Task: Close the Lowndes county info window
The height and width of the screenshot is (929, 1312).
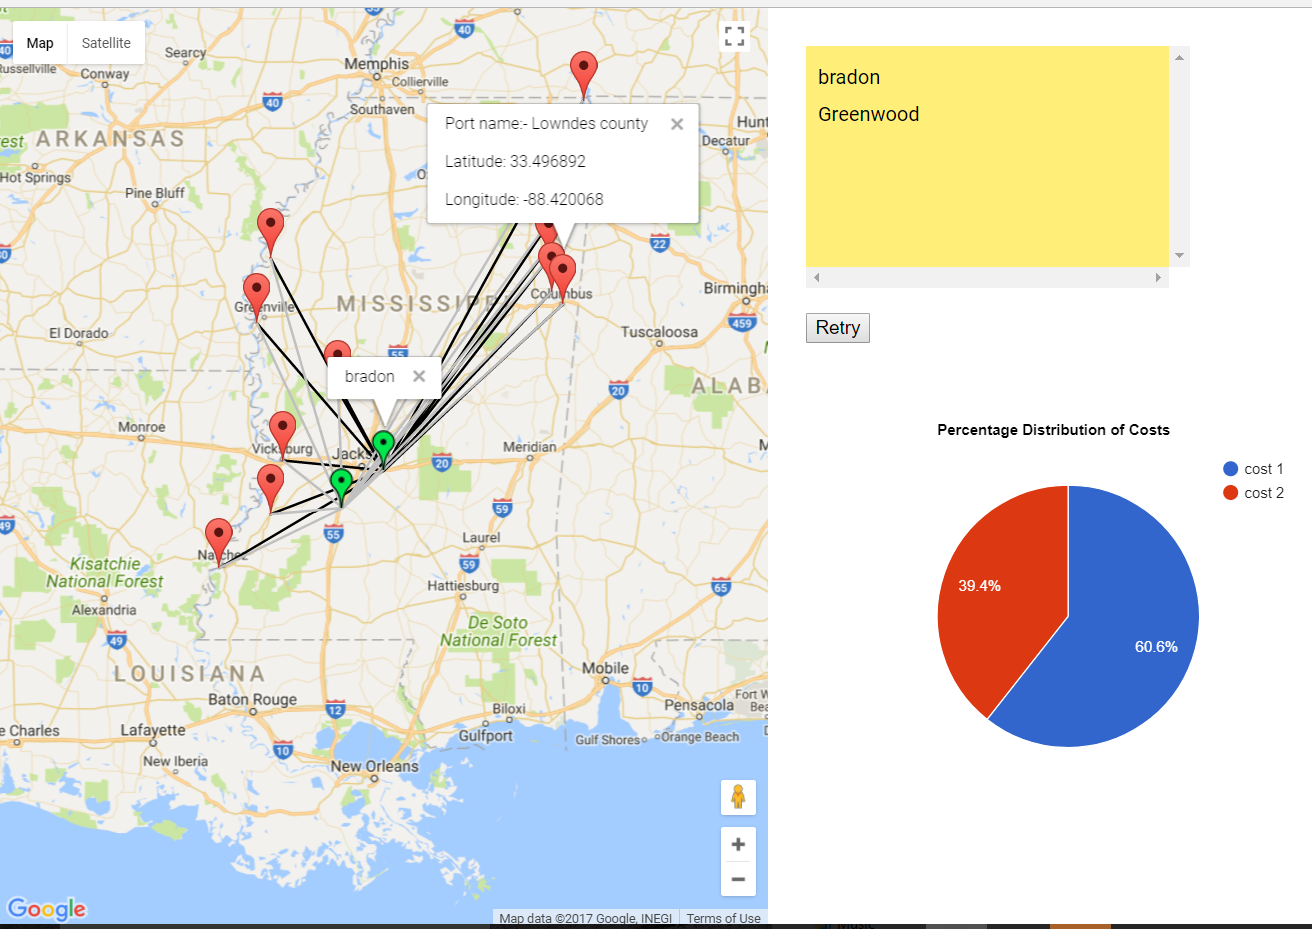Action: (677, 124)
